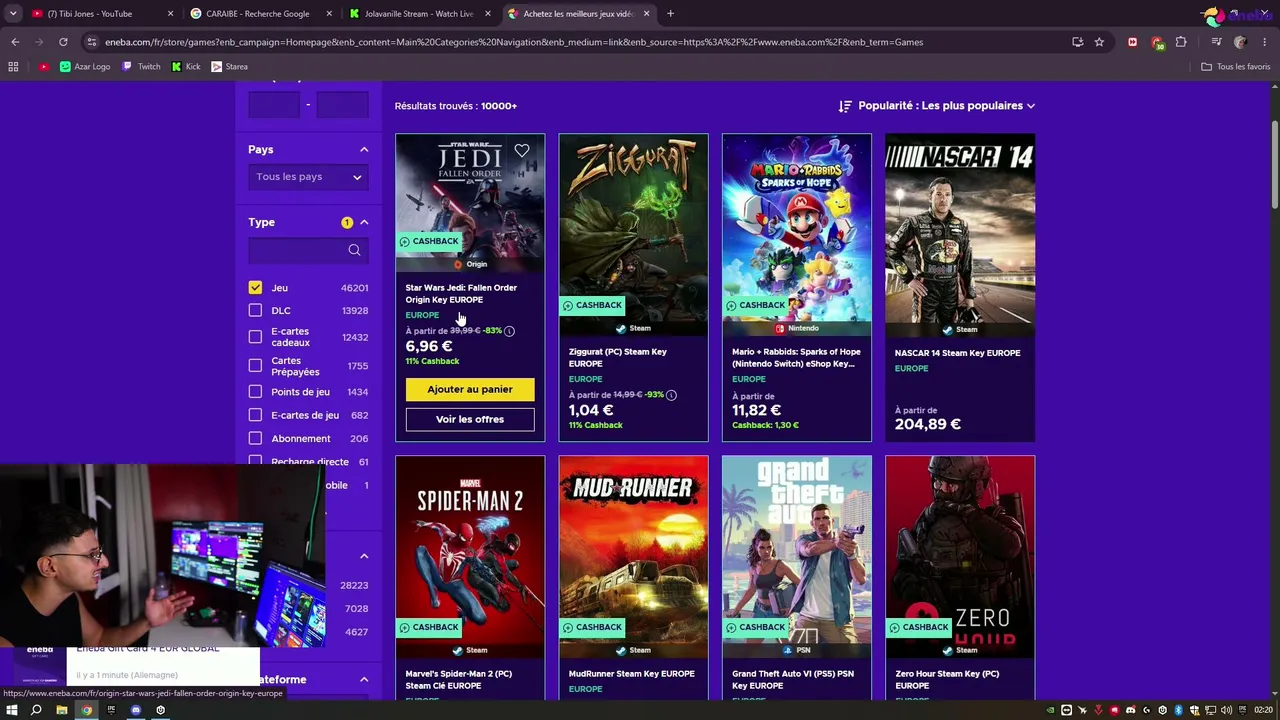Collapse the filter section above Plateforme

click(x=364, y=556)
